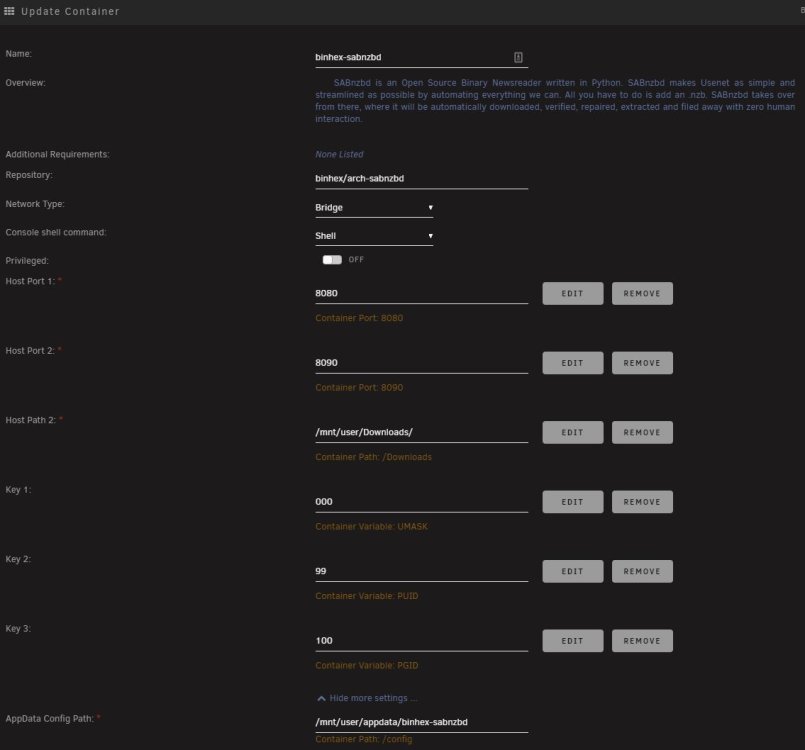The image size is (805, 750).
Task: Click the Key 2 value field showing 99
Action: point(421,571)
